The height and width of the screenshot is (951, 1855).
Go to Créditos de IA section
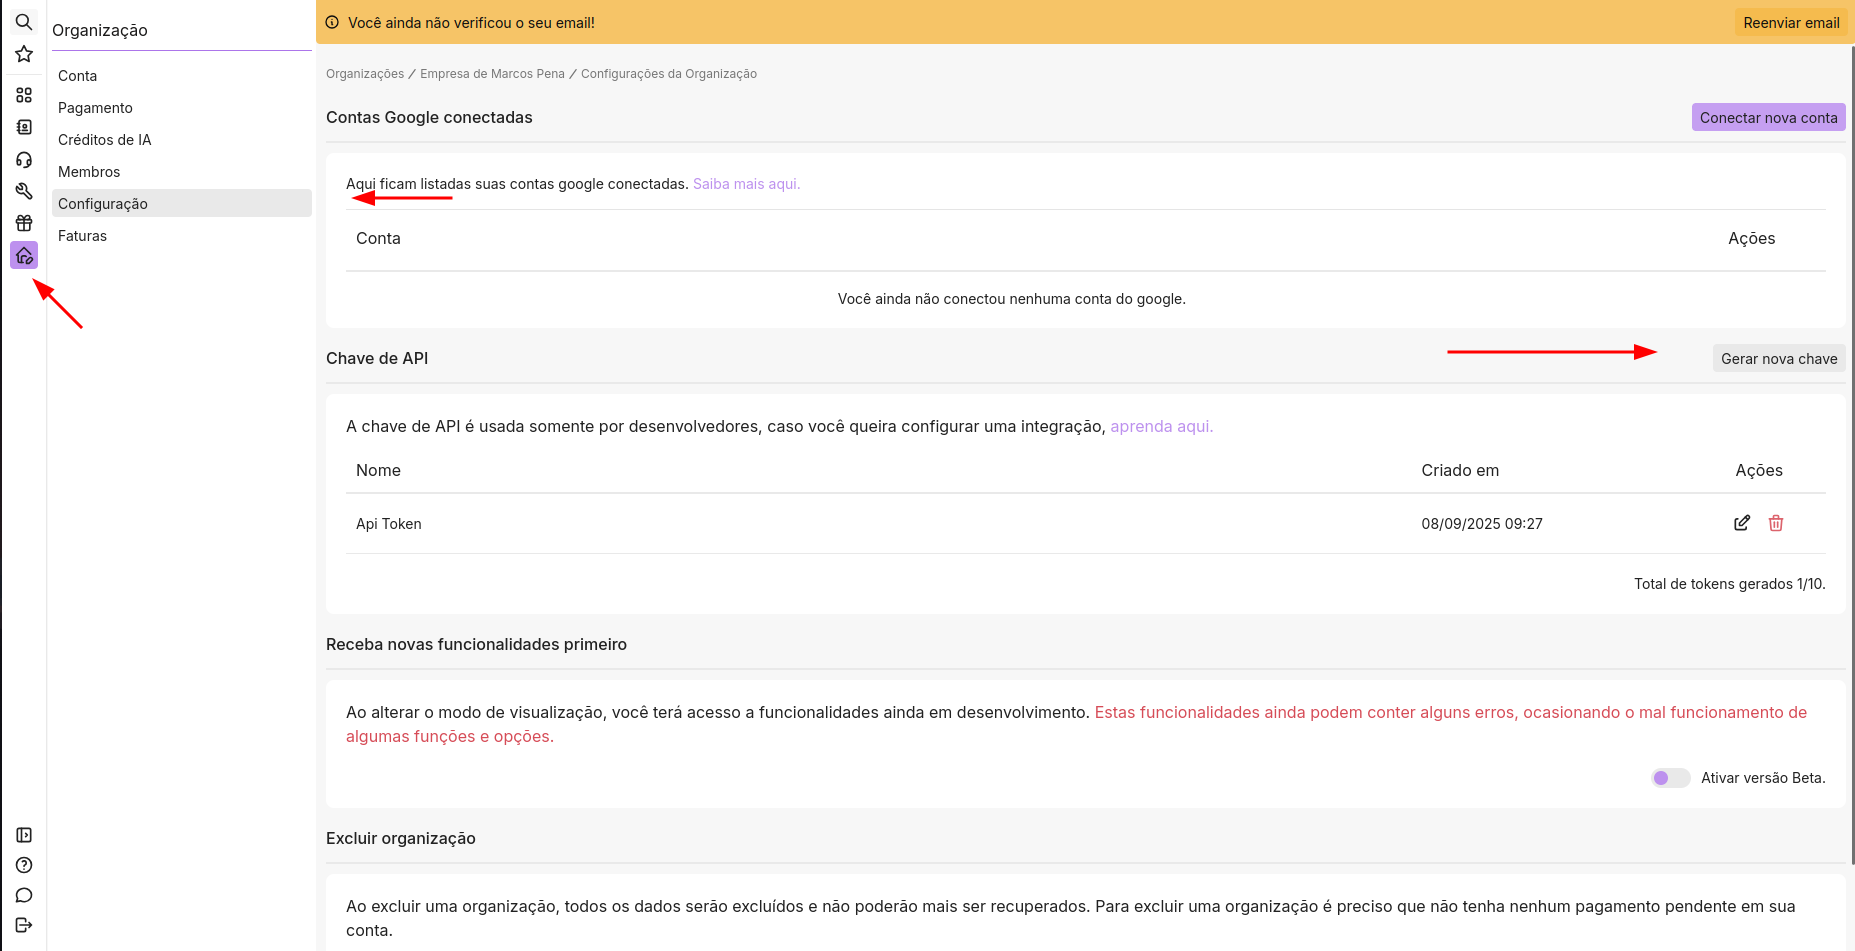(181, 140)
